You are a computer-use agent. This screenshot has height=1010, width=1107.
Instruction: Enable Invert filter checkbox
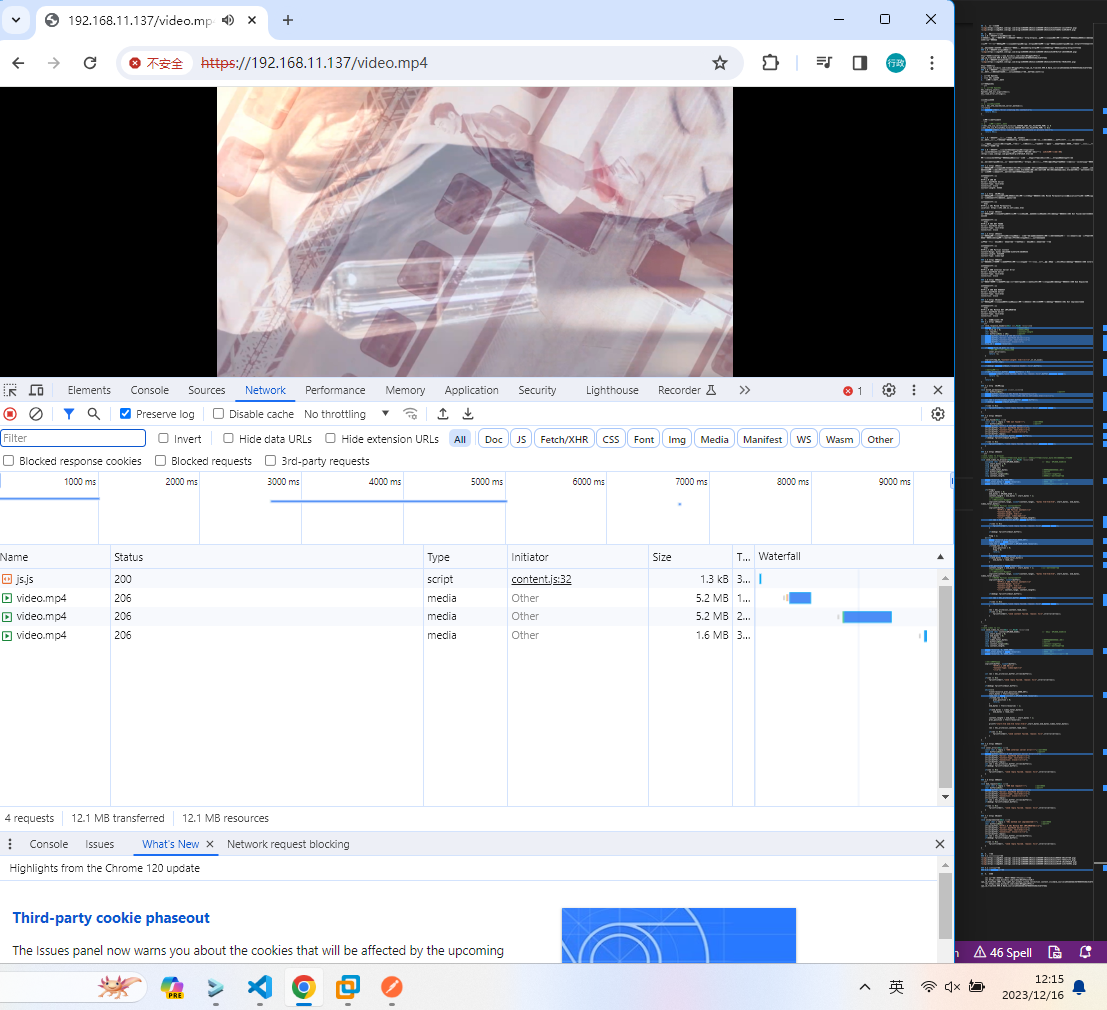coord(163,438)
